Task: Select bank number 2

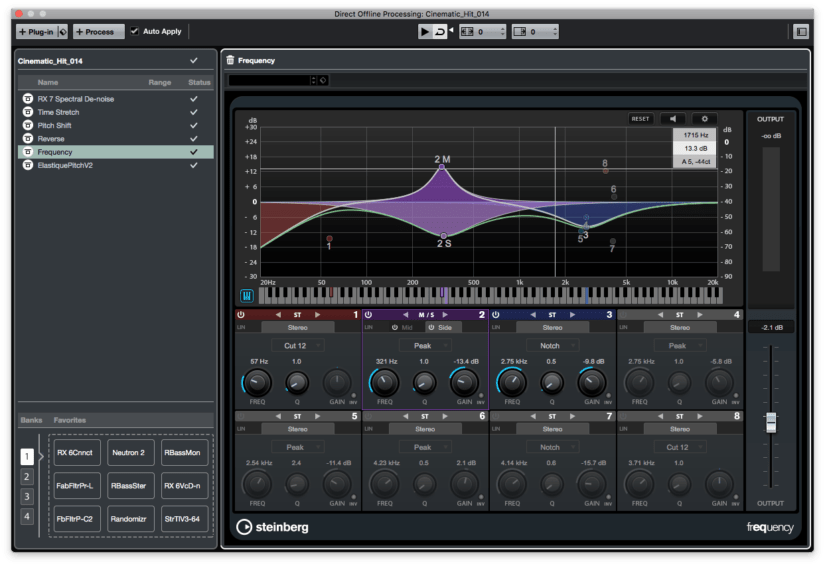Action: pos(27,477)
